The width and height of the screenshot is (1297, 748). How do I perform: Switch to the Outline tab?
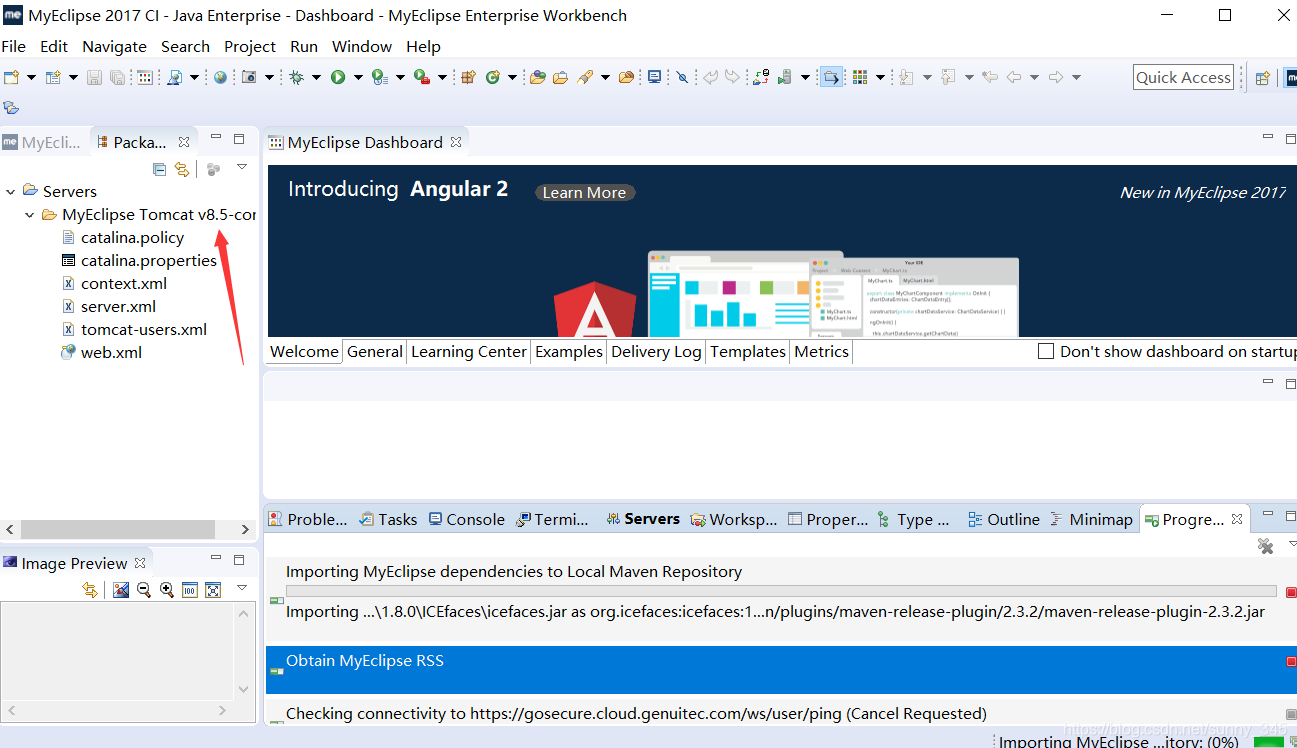1004,519
